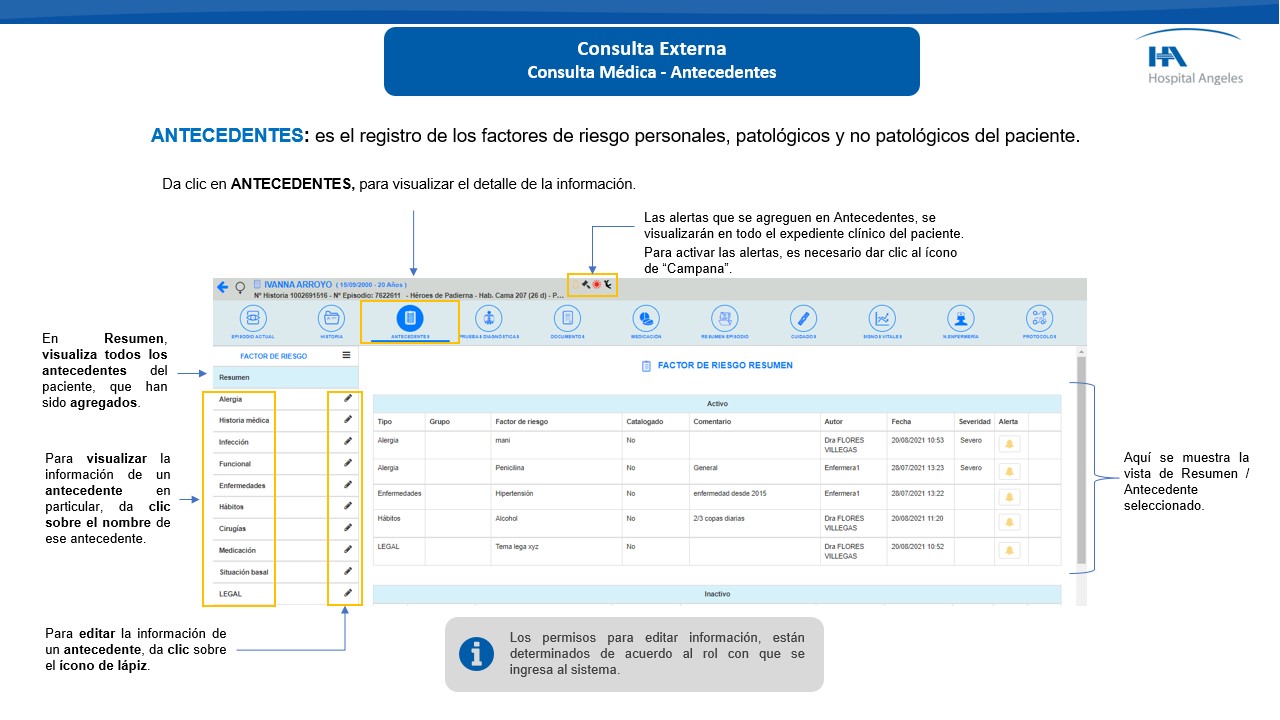Open the N. Enfermería section
The image size is (1280, 720).
point(961,318)
